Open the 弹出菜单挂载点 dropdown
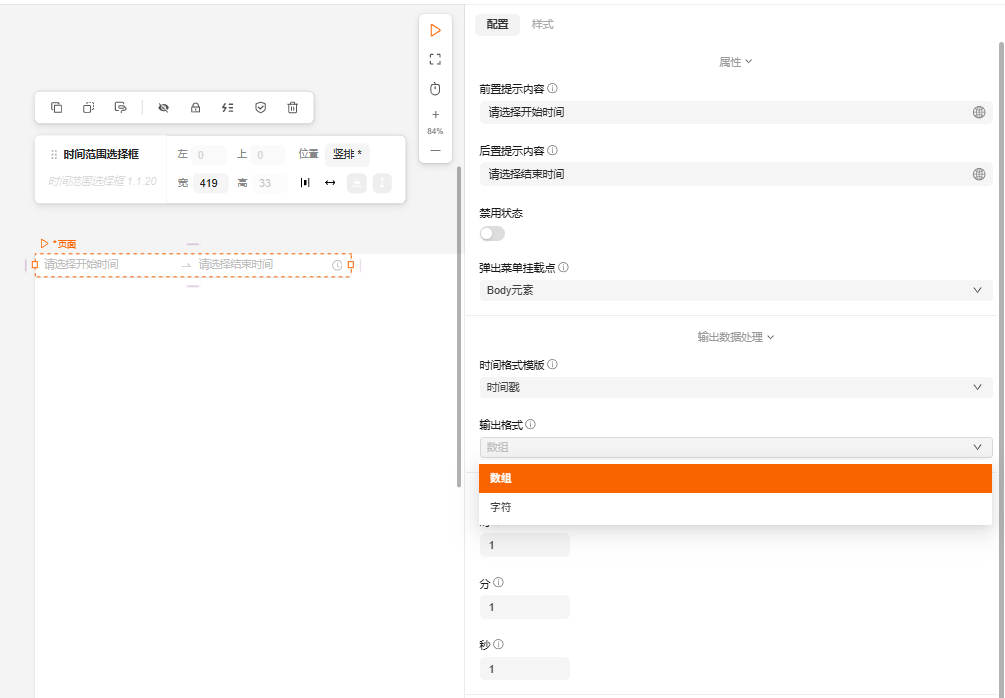This screenshot has height=698, width=1005. (x=736, y=290)
